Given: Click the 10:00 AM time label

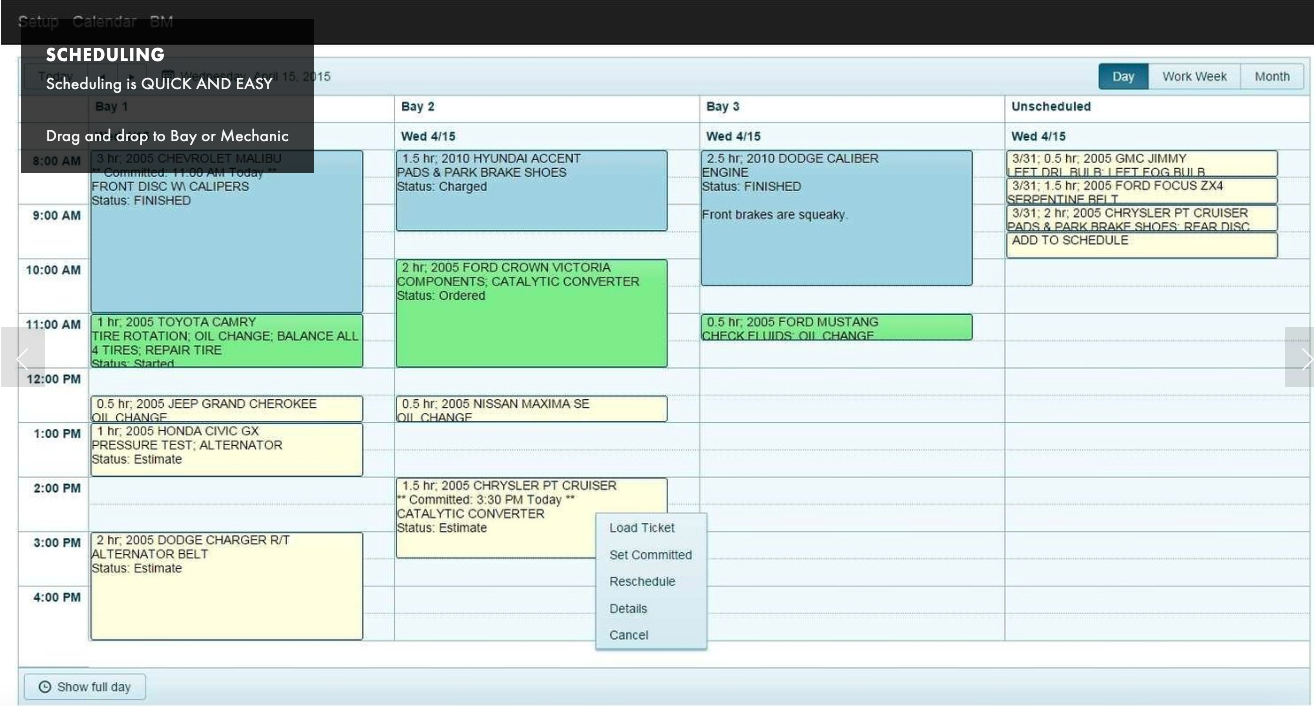Looking at the screenshot, I should coord(53,270).
